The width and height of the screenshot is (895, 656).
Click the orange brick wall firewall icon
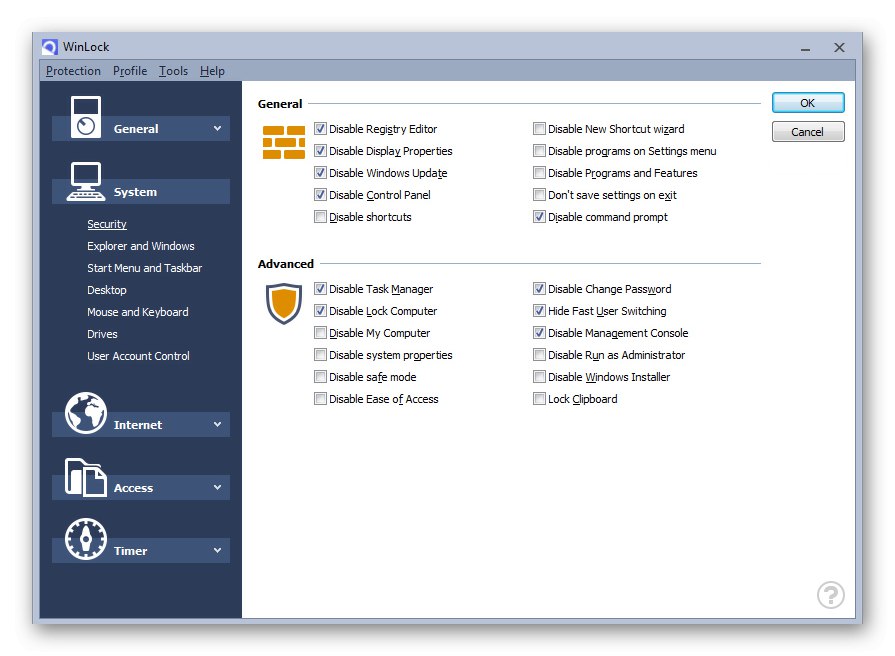[x=284, y=142]
